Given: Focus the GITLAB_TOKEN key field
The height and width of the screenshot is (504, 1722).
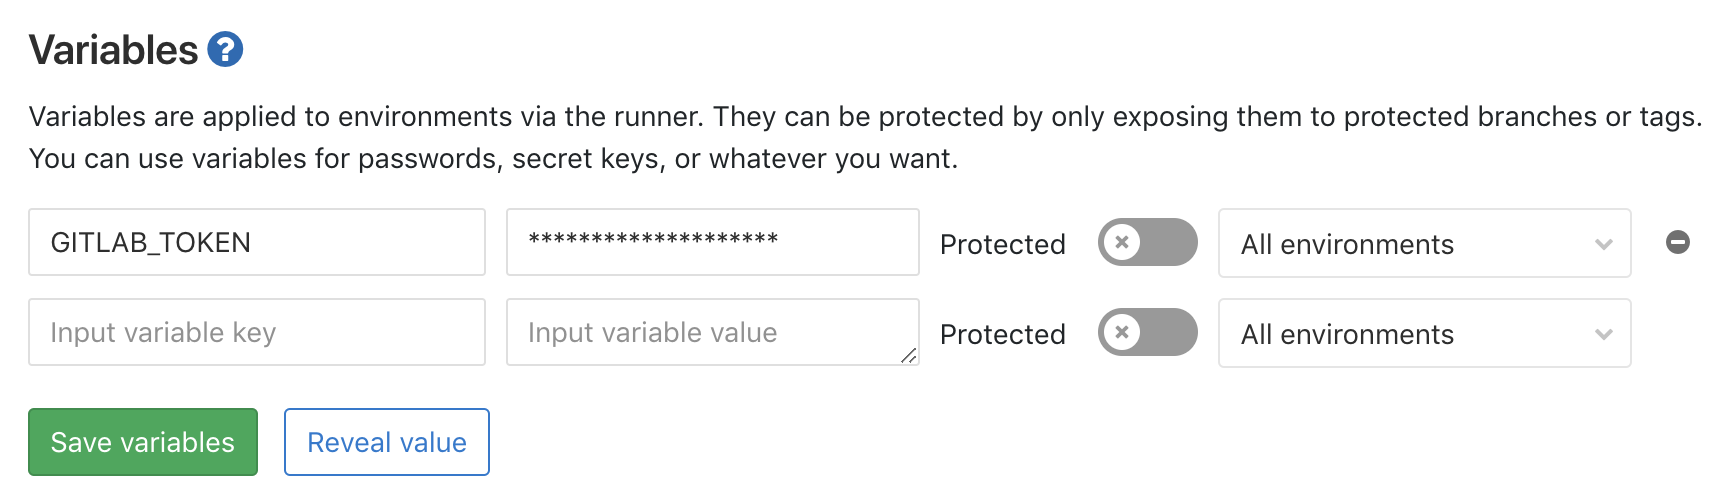Looking at the screenshot, I should coord(256,242).
